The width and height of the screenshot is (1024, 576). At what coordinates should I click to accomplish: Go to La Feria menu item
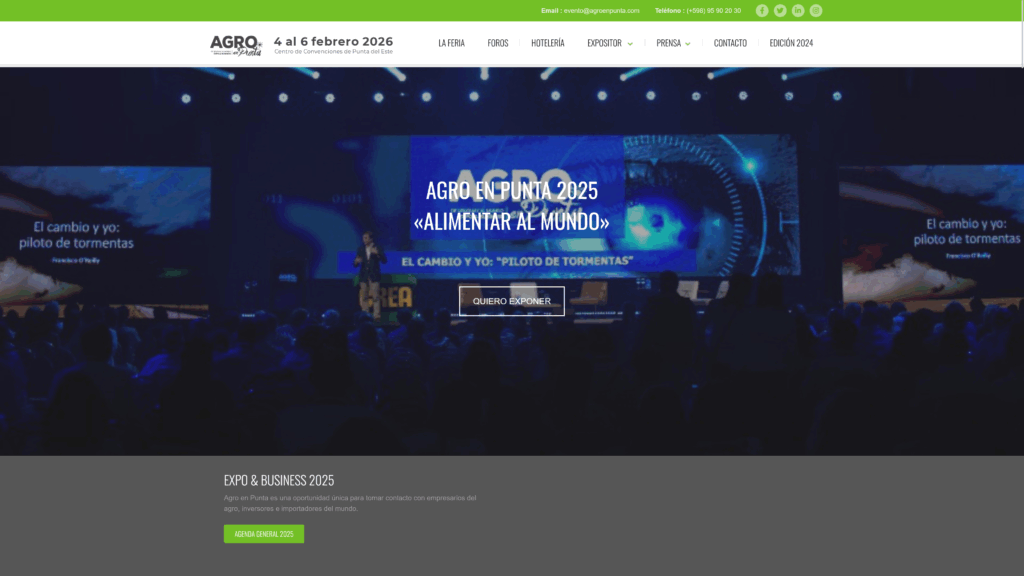point(451,43)
